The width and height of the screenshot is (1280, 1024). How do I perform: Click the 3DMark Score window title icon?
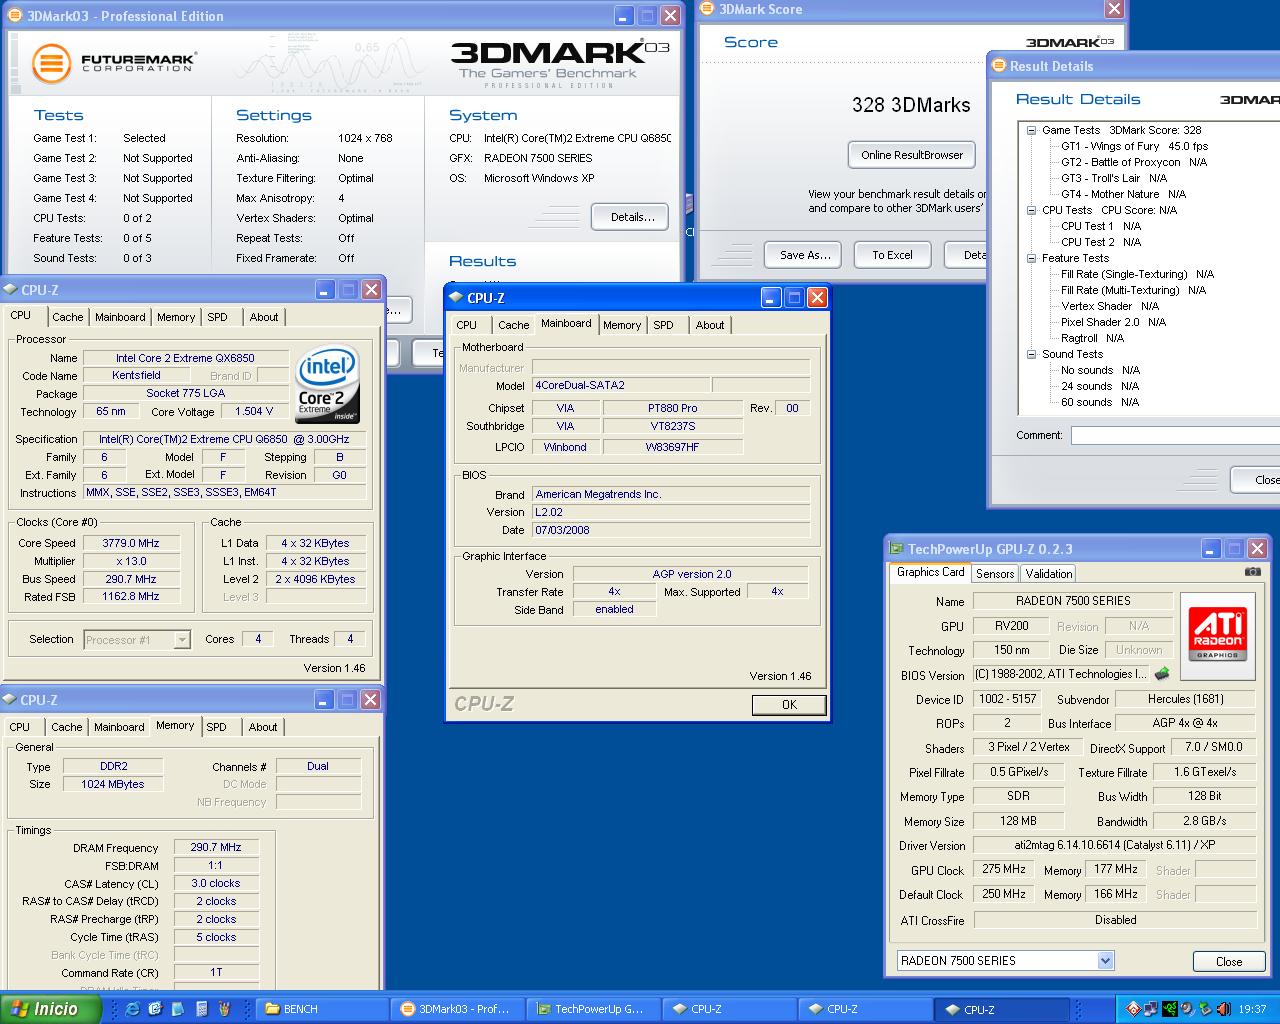[708, 9]
